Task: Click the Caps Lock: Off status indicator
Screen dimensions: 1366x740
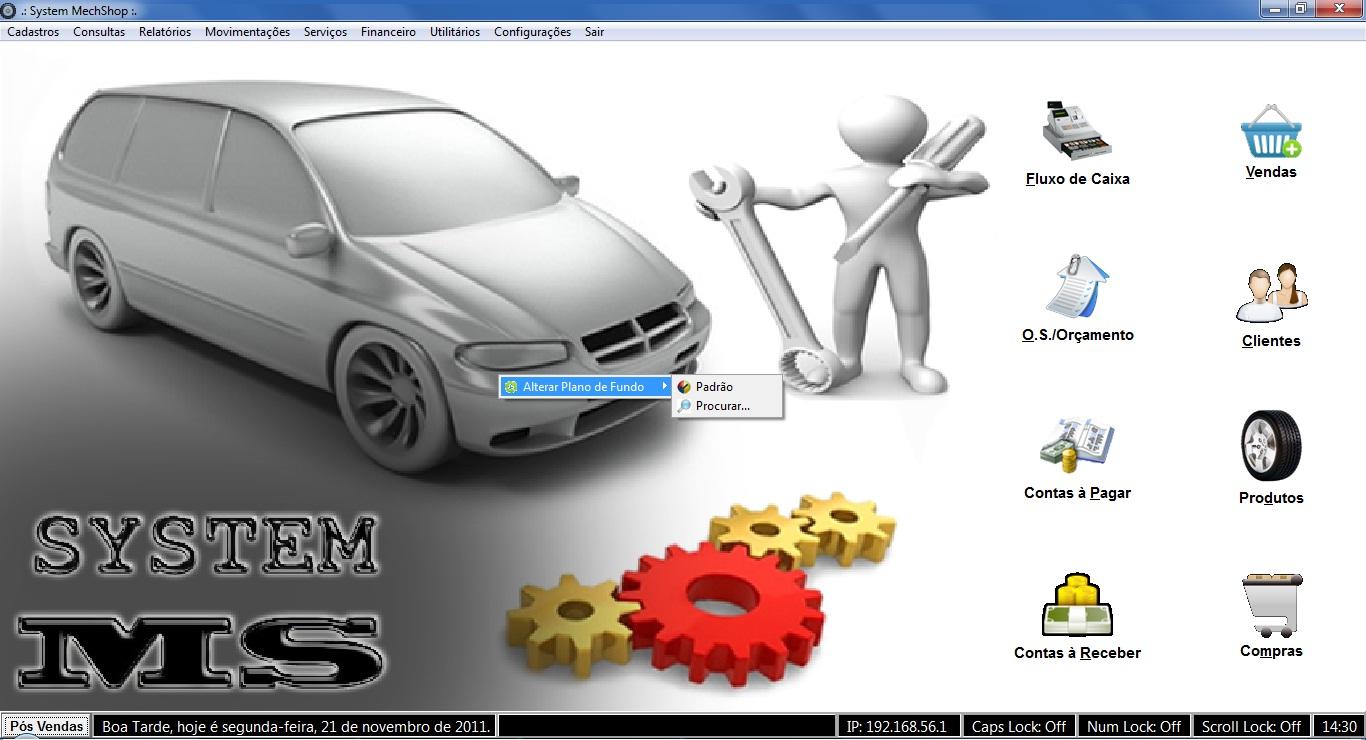Action: (1019, 726)
